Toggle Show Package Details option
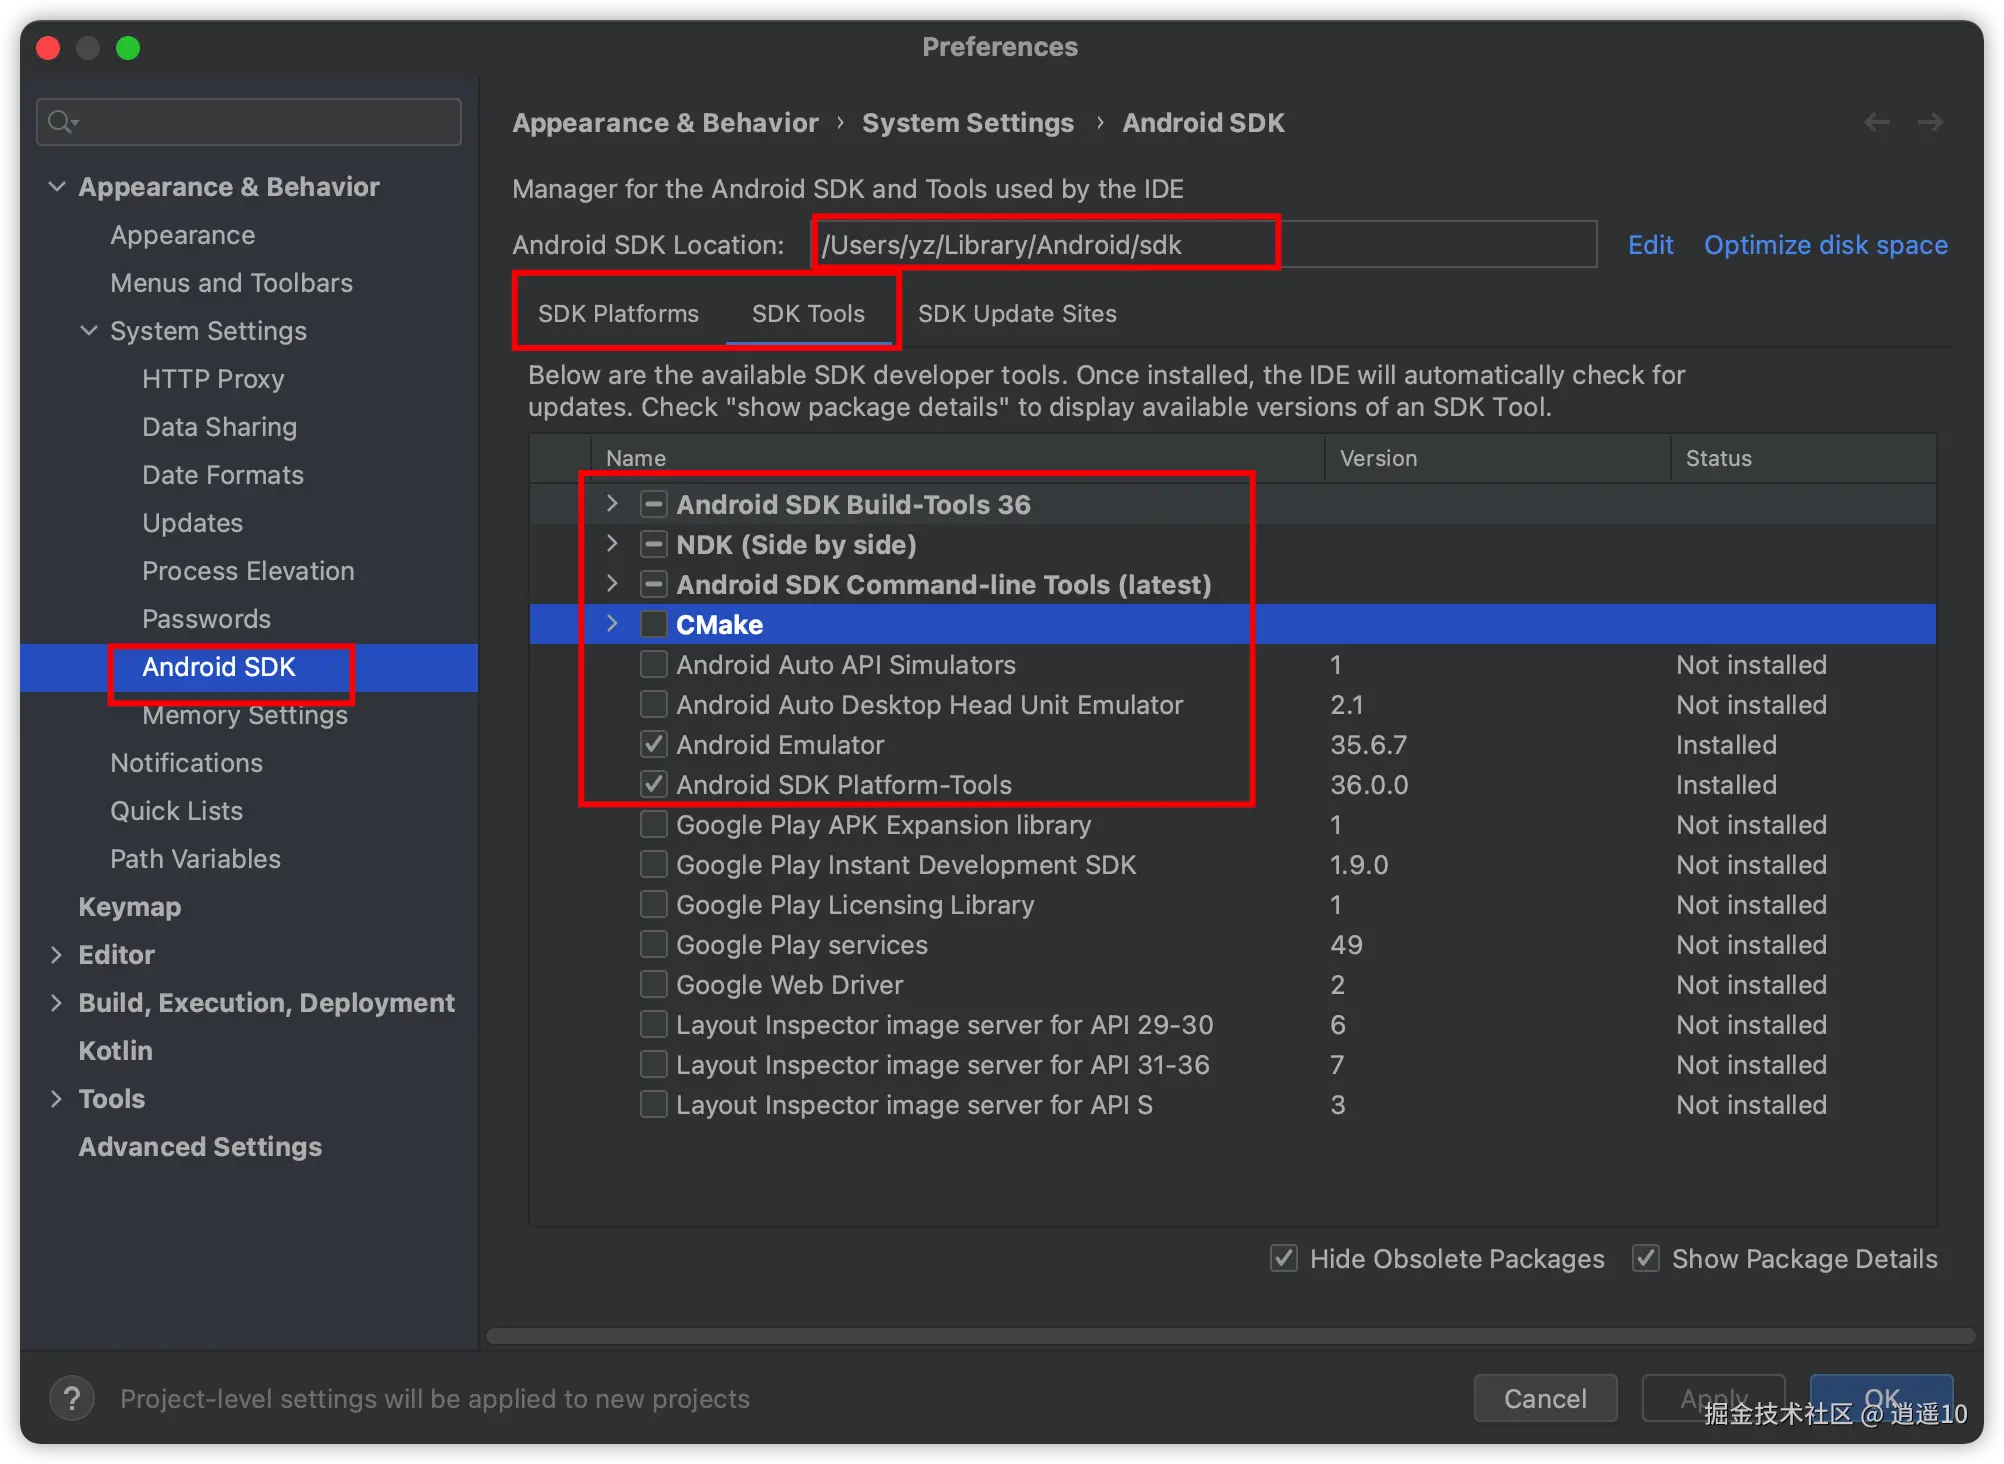This screenshot has width=2004, height=1464. (1646, 1258)
